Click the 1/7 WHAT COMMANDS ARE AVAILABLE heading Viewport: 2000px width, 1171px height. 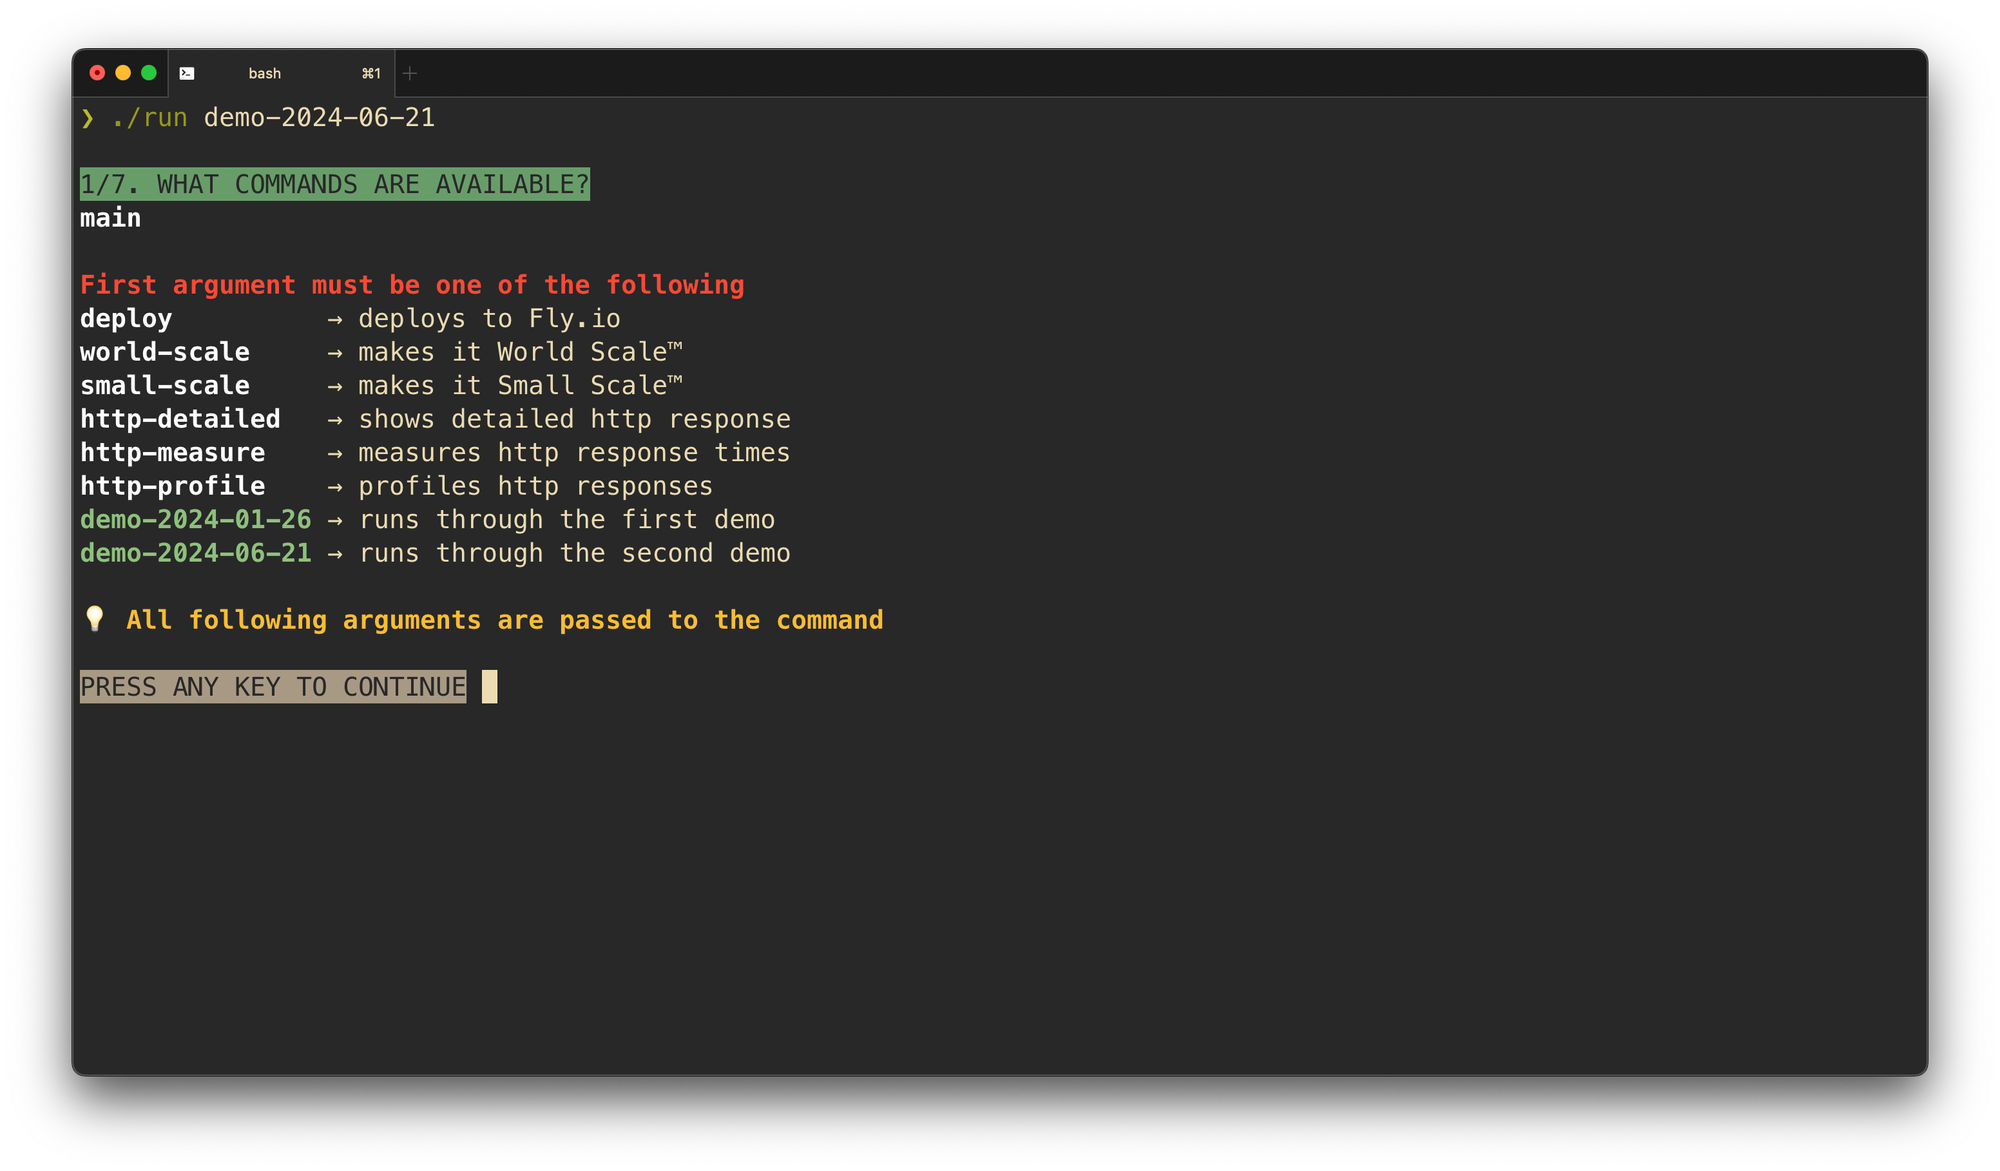click(335, 184)
